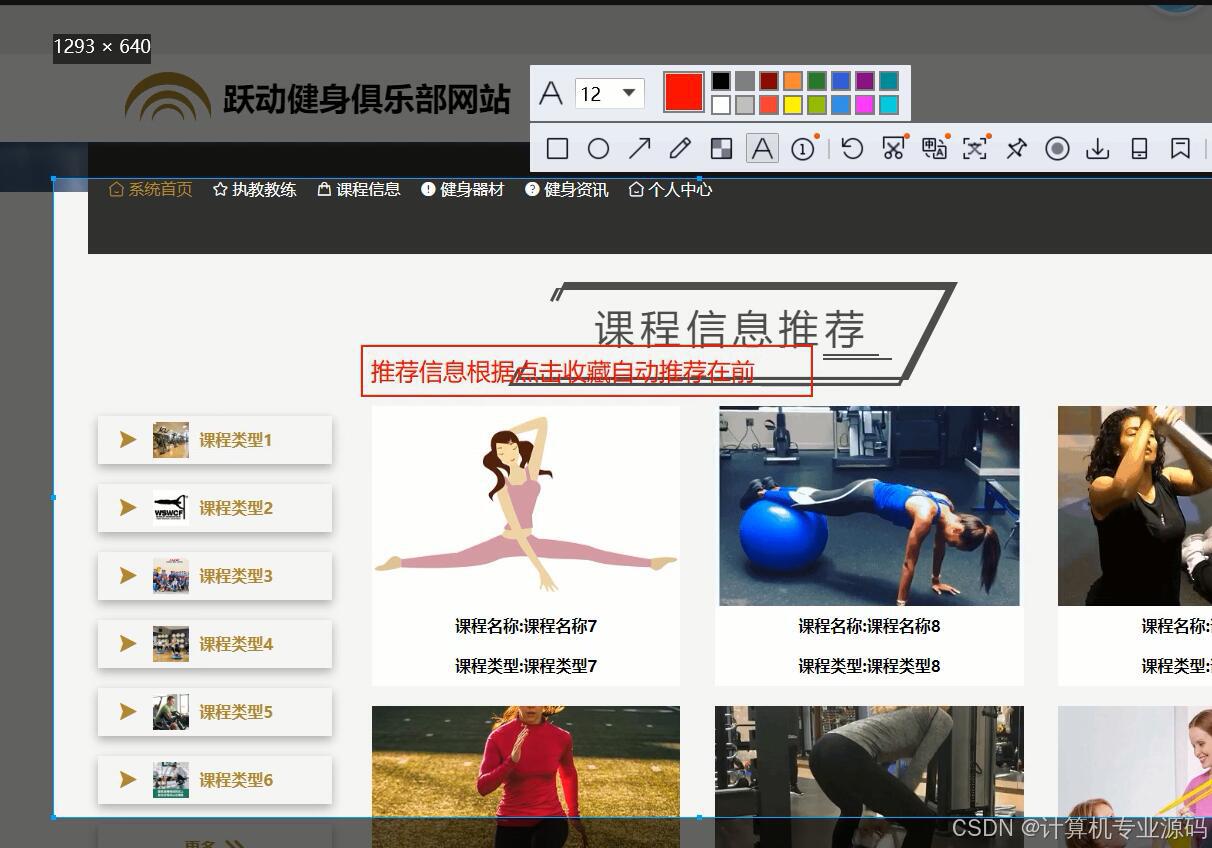The height and width of the screenshot is (848, 1212).
Task: Pin the screenshot to screen
Action: pos(1016,149)
